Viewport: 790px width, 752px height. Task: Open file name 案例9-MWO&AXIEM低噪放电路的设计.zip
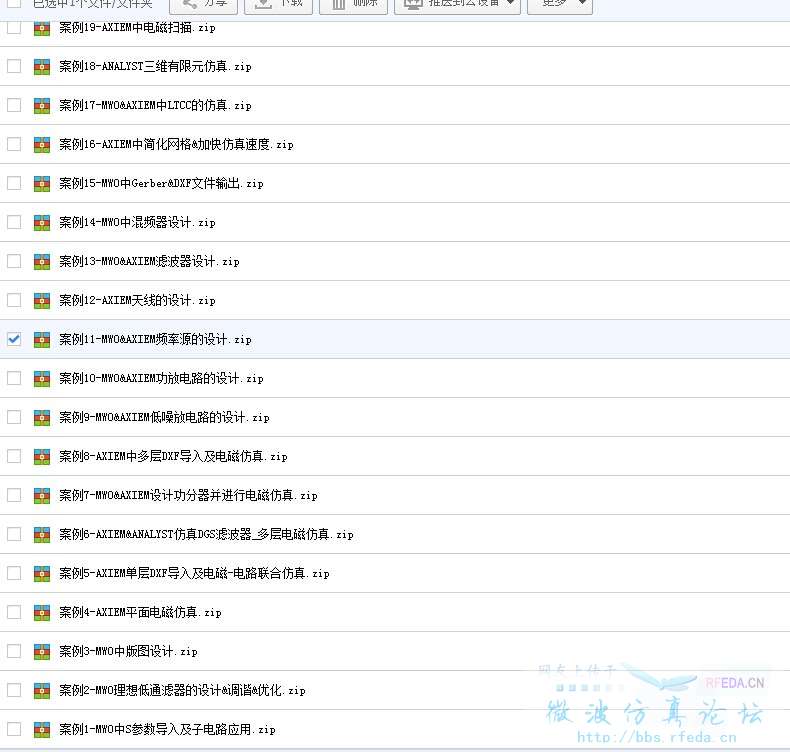[164, 417]
